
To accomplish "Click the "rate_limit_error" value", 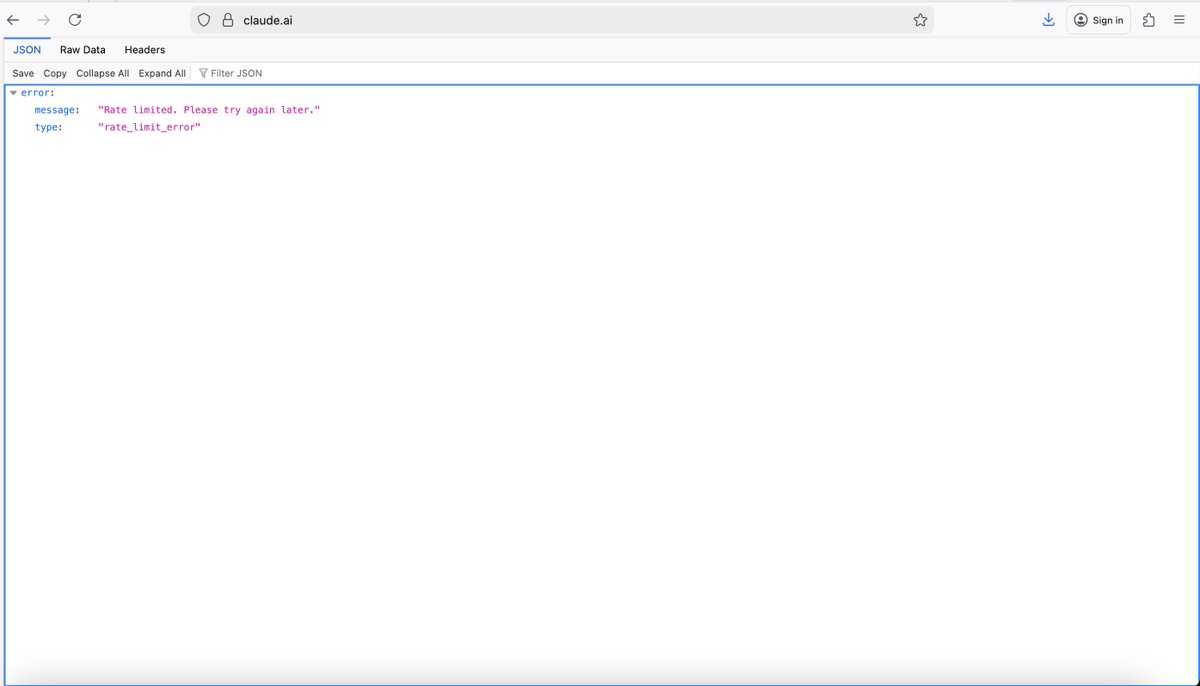I will tap(149, 128).
